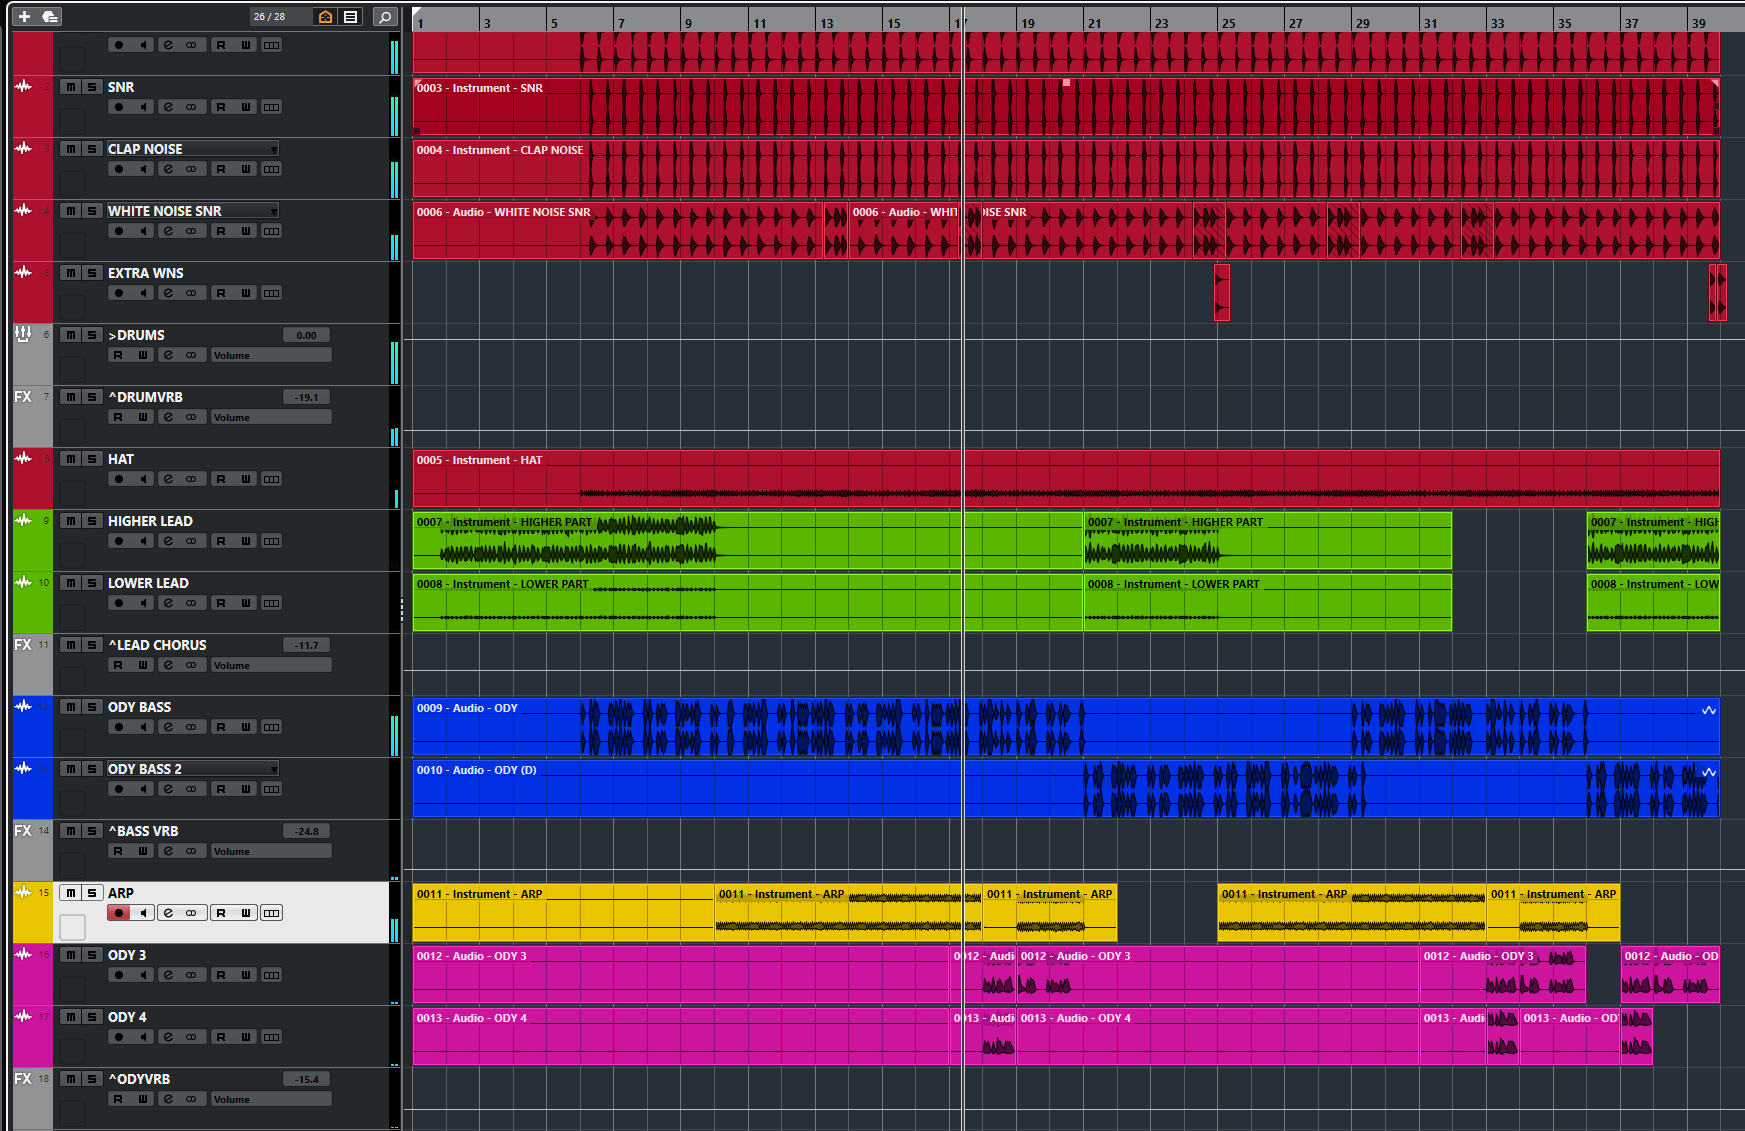This screenshot has height=1131, width=1745.
Task: Open Volume automation parameter on >DRUMS track
Action: (270, 355)
